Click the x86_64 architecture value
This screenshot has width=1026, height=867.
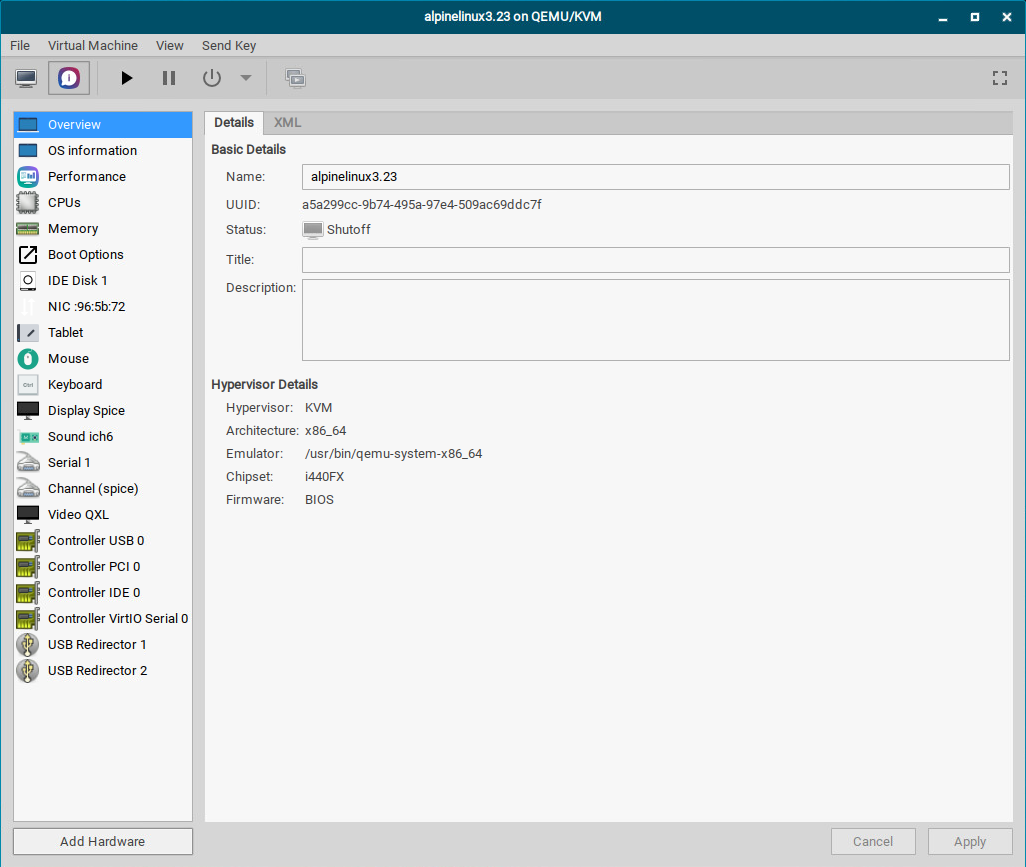[325, 431]
